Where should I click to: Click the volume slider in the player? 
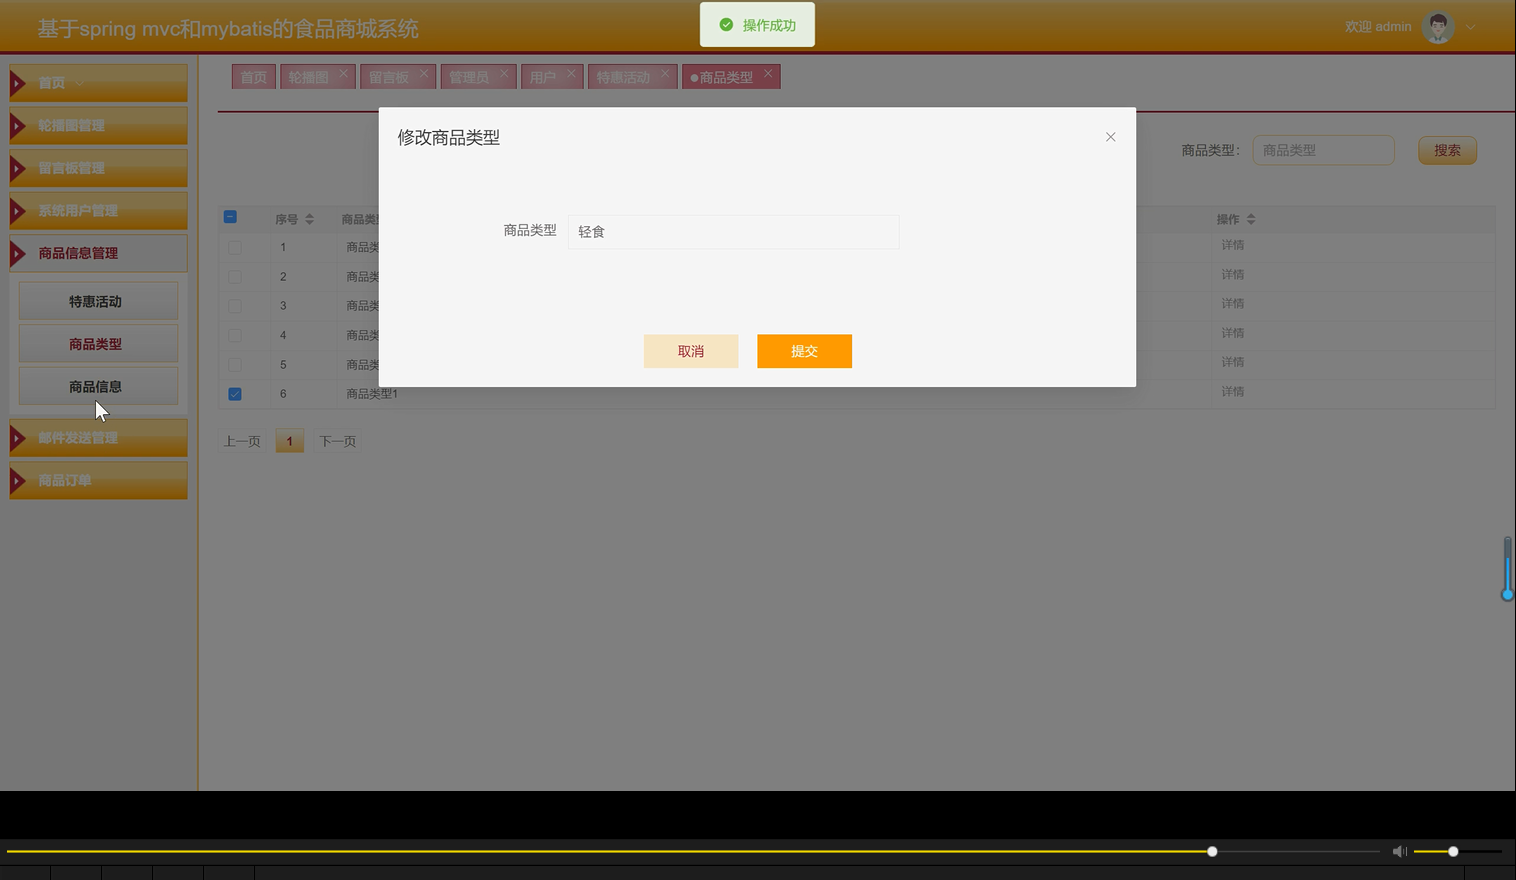click(1457, 851)
